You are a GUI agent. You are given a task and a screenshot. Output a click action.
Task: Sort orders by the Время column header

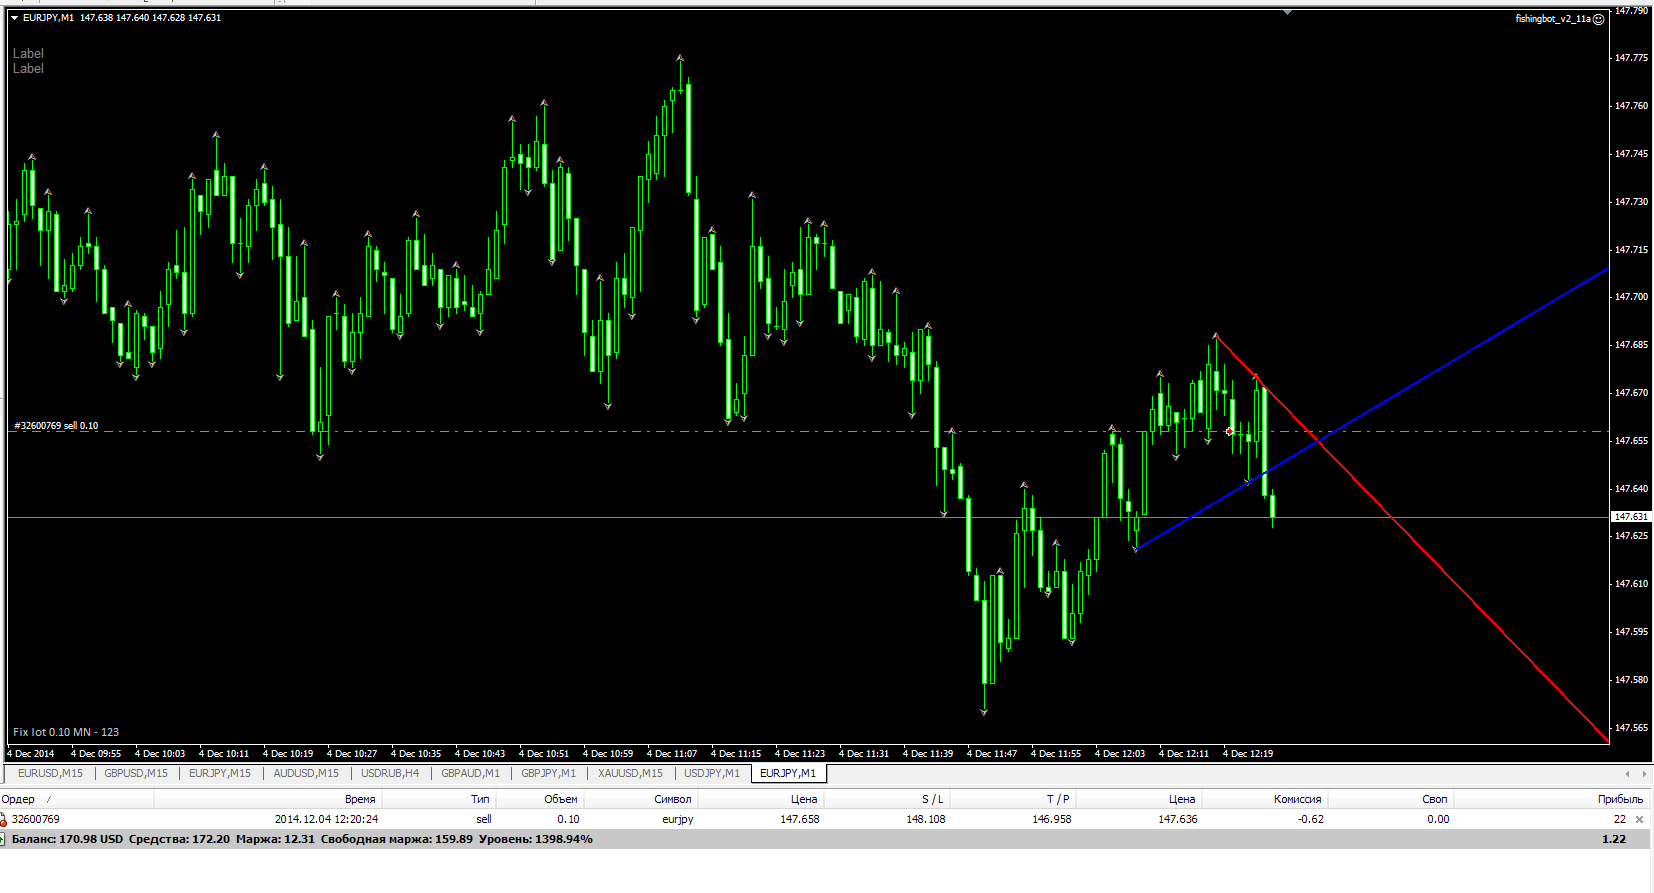pos(267,799)
